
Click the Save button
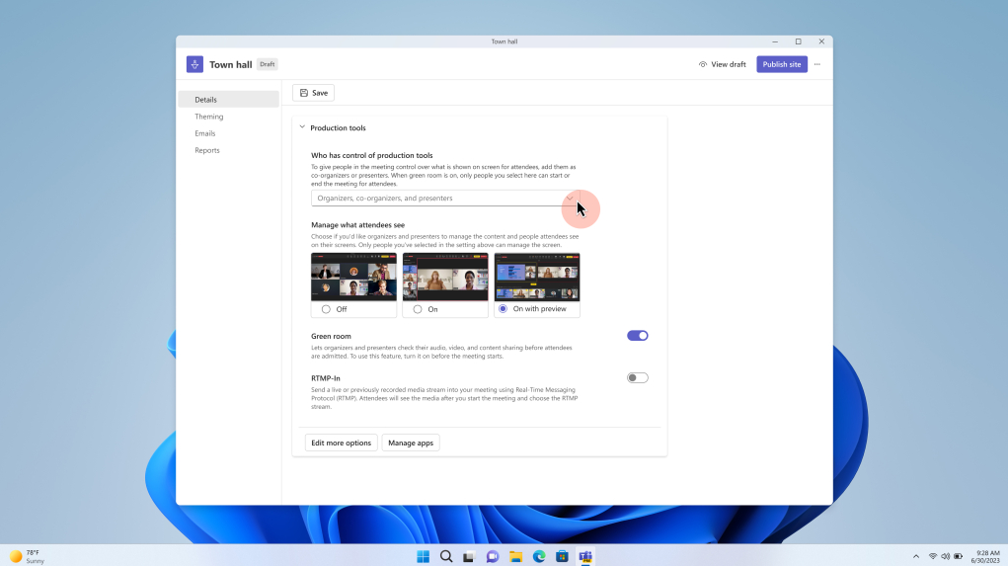click(313, 93)
